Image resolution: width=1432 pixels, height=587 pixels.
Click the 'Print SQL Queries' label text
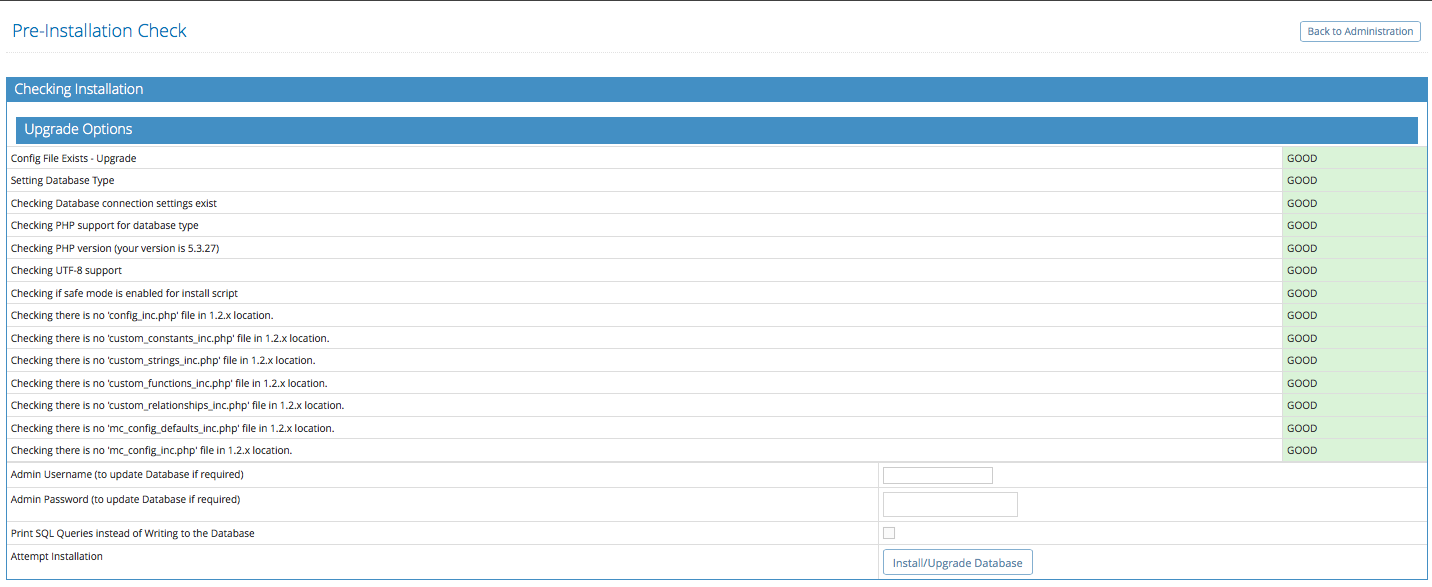(x=132, y=533)
